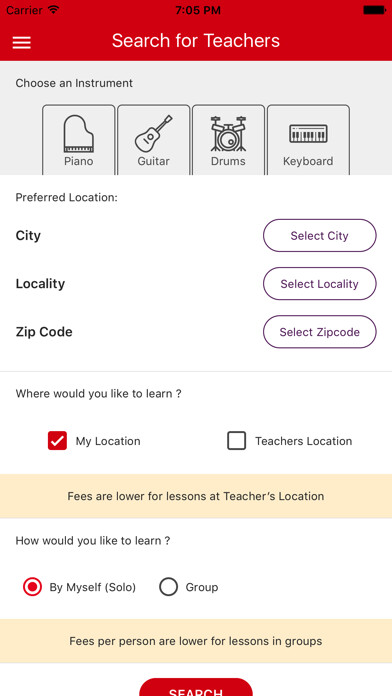Tap the group lessons fees notice banner
Image resolution: width=392 pixels, height=696 pixels.
(x=196, y=641)
